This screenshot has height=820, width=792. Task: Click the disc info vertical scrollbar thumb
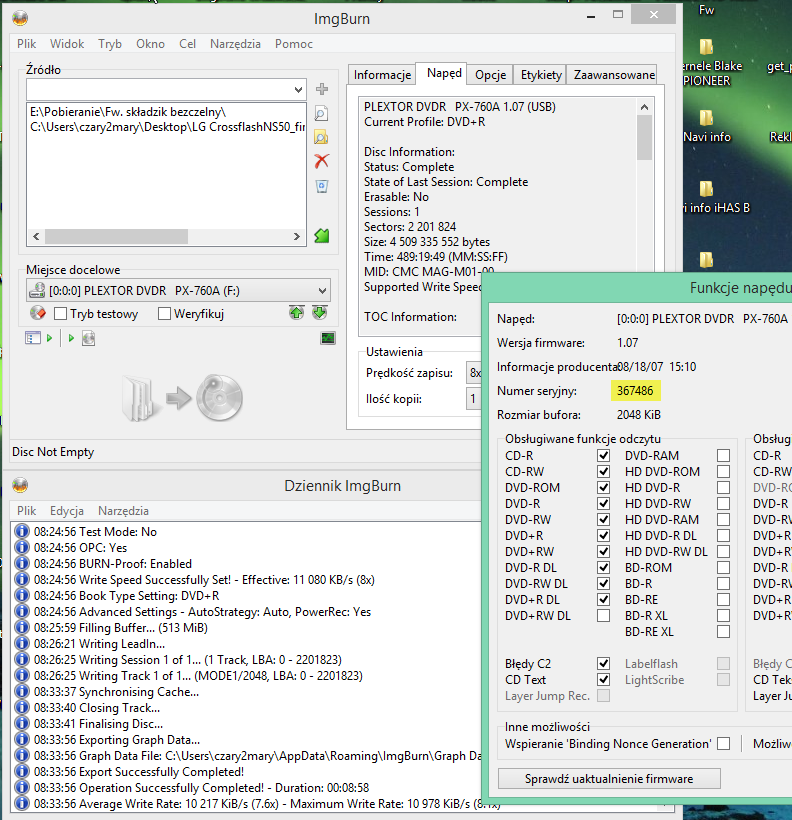tap(644, 138)
